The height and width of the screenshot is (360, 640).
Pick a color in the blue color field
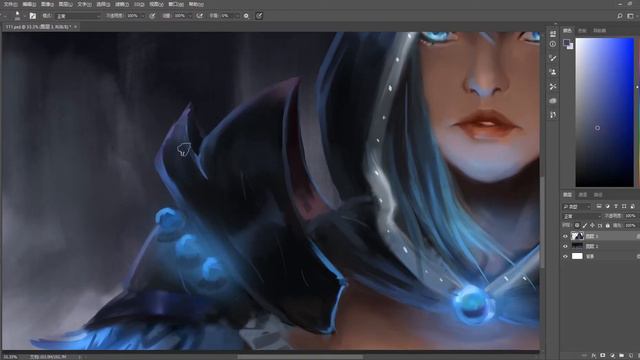[604, 112]
